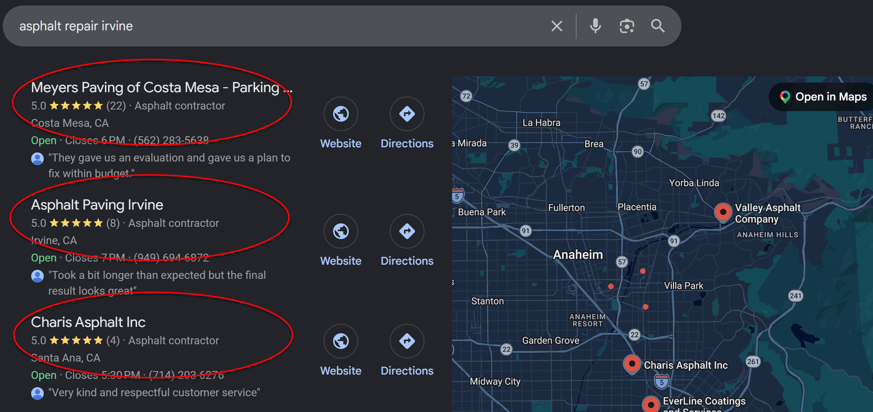This screenshot has height=412, width=873.
Task: Click Irvine, CA address text
Action: [54, 241]
